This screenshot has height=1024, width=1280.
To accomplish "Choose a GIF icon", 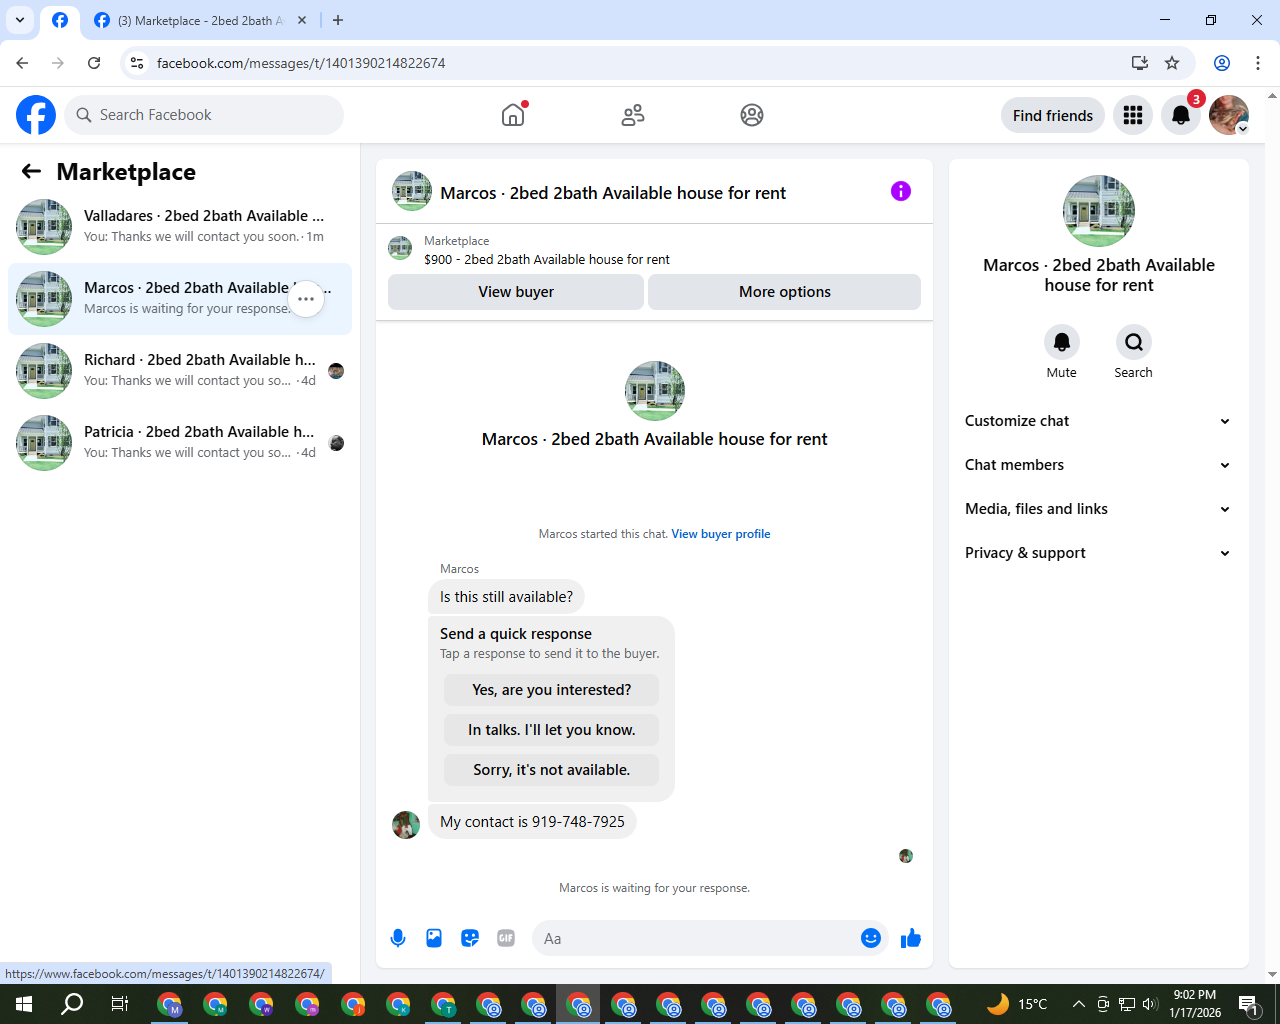I will (506, 938).
